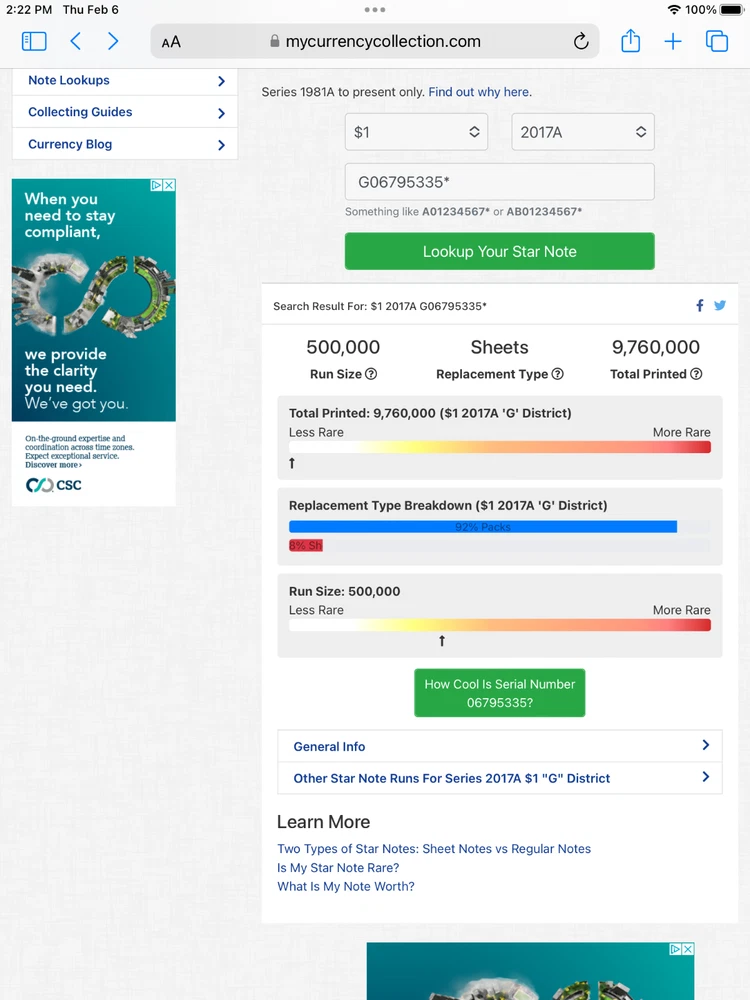Open the Safari share sheet icon
Viewport: 750px width, 1000px height.
click(x=630, y=41)
